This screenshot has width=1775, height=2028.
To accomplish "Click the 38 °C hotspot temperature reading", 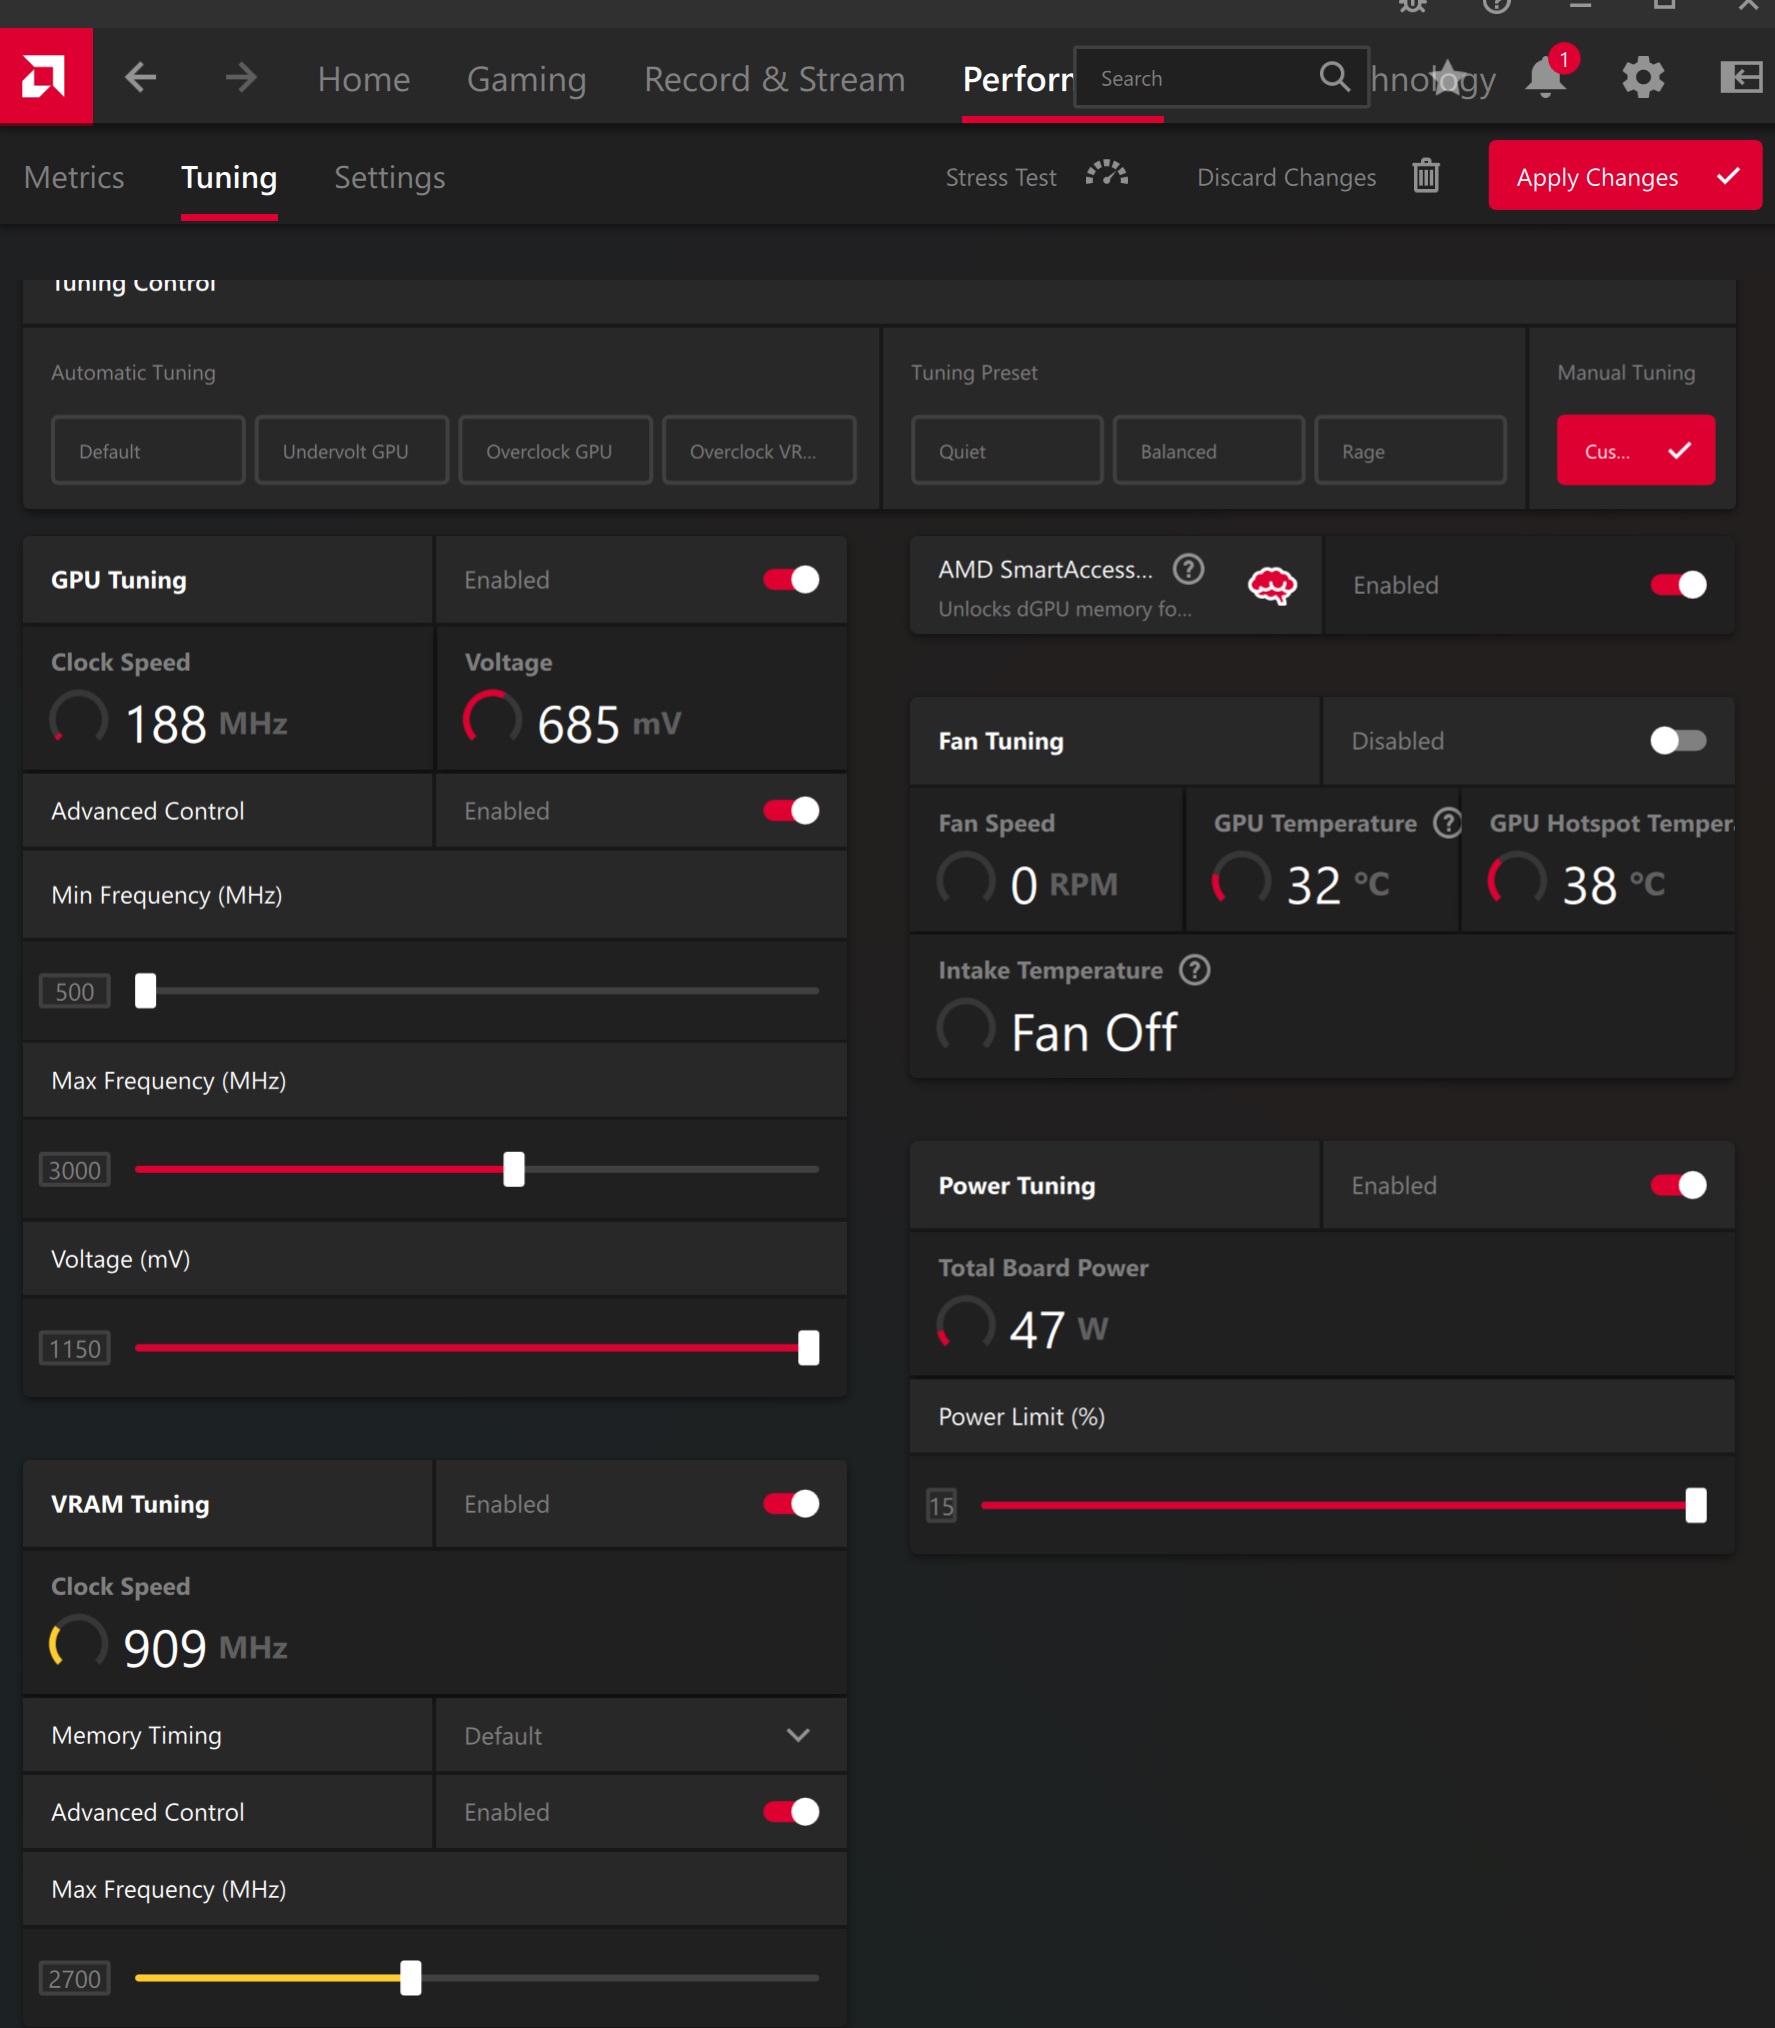I will pyautogui.click(x=1613, y=885).
